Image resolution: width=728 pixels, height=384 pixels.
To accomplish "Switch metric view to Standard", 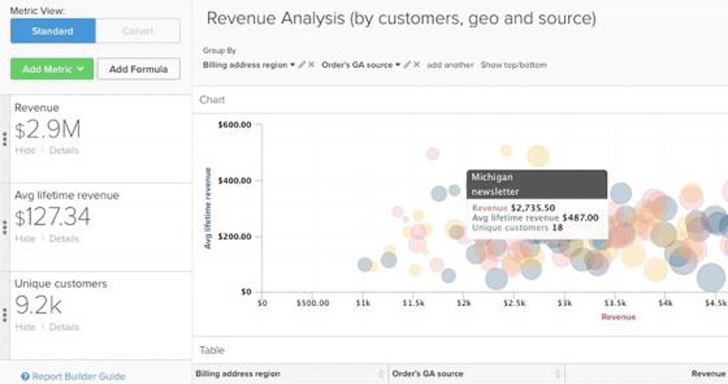I will 53,31.
